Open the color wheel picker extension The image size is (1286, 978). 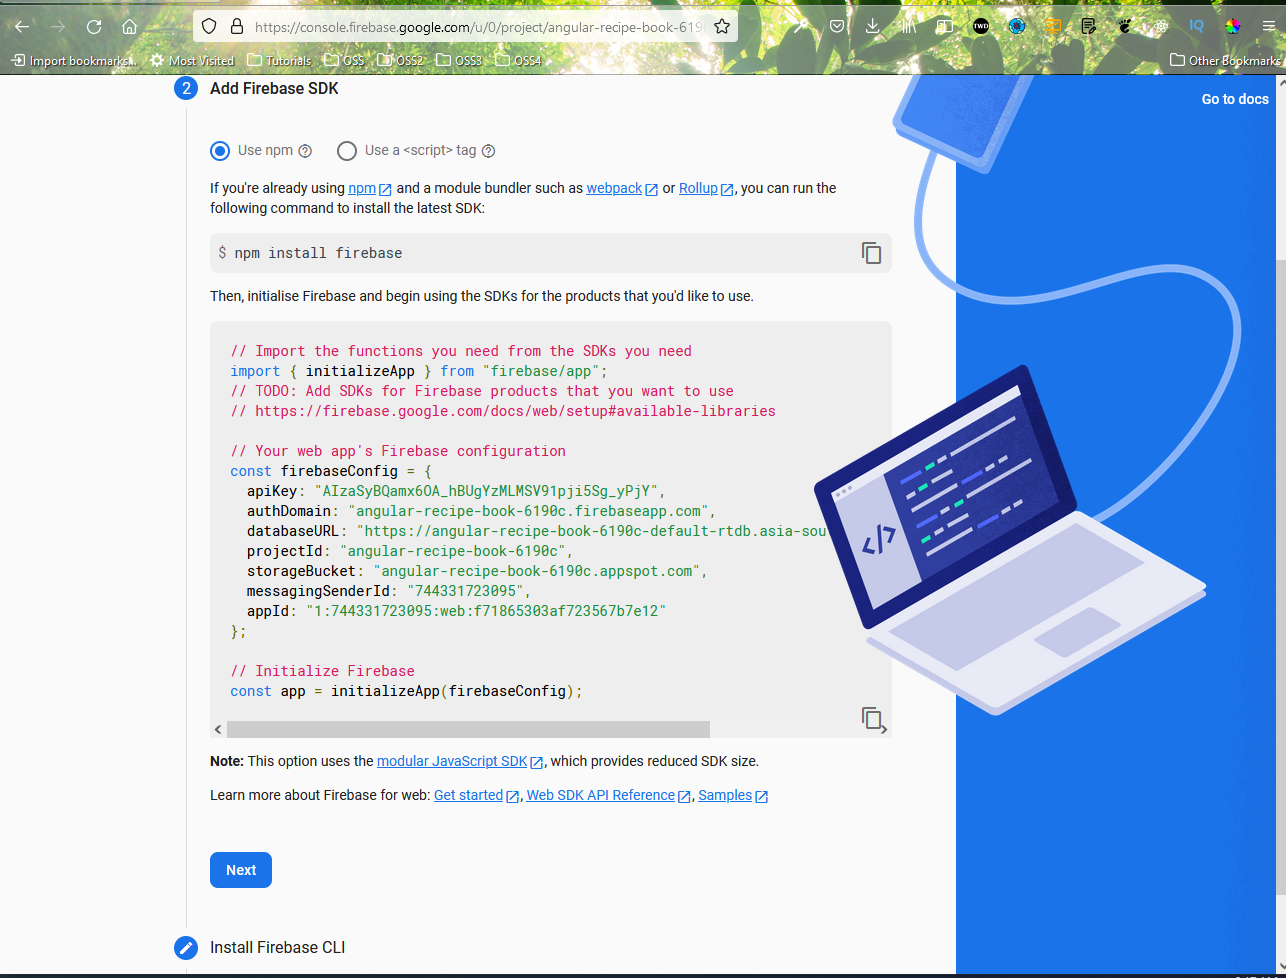[x=1233, y=27]
